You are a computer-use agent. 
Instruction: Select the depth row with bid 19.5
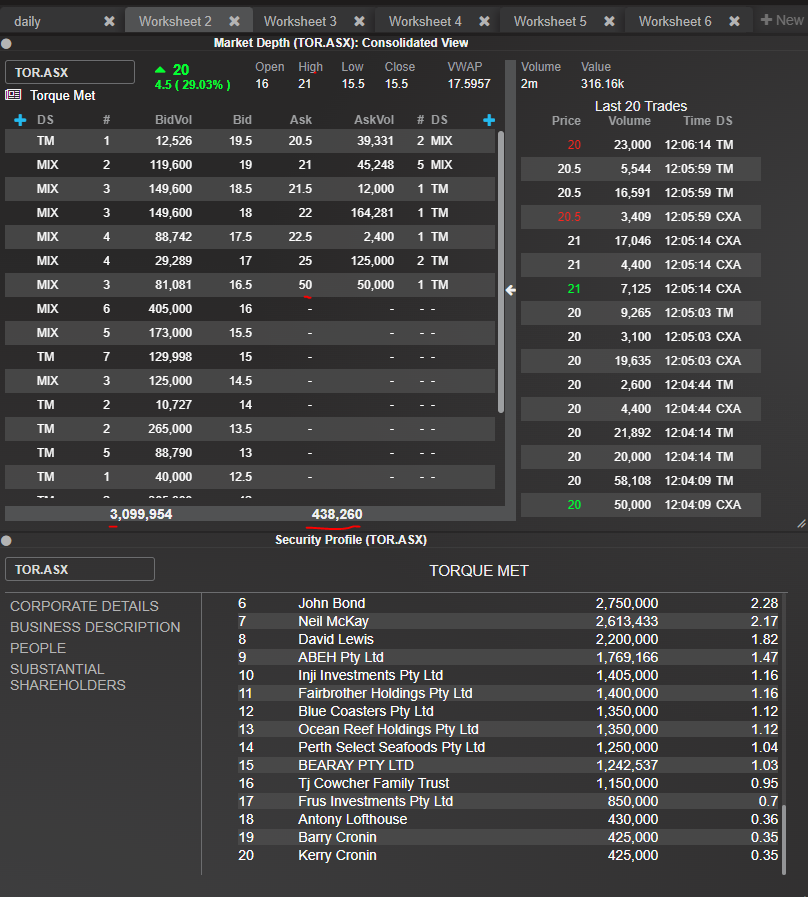click(249, 141)
